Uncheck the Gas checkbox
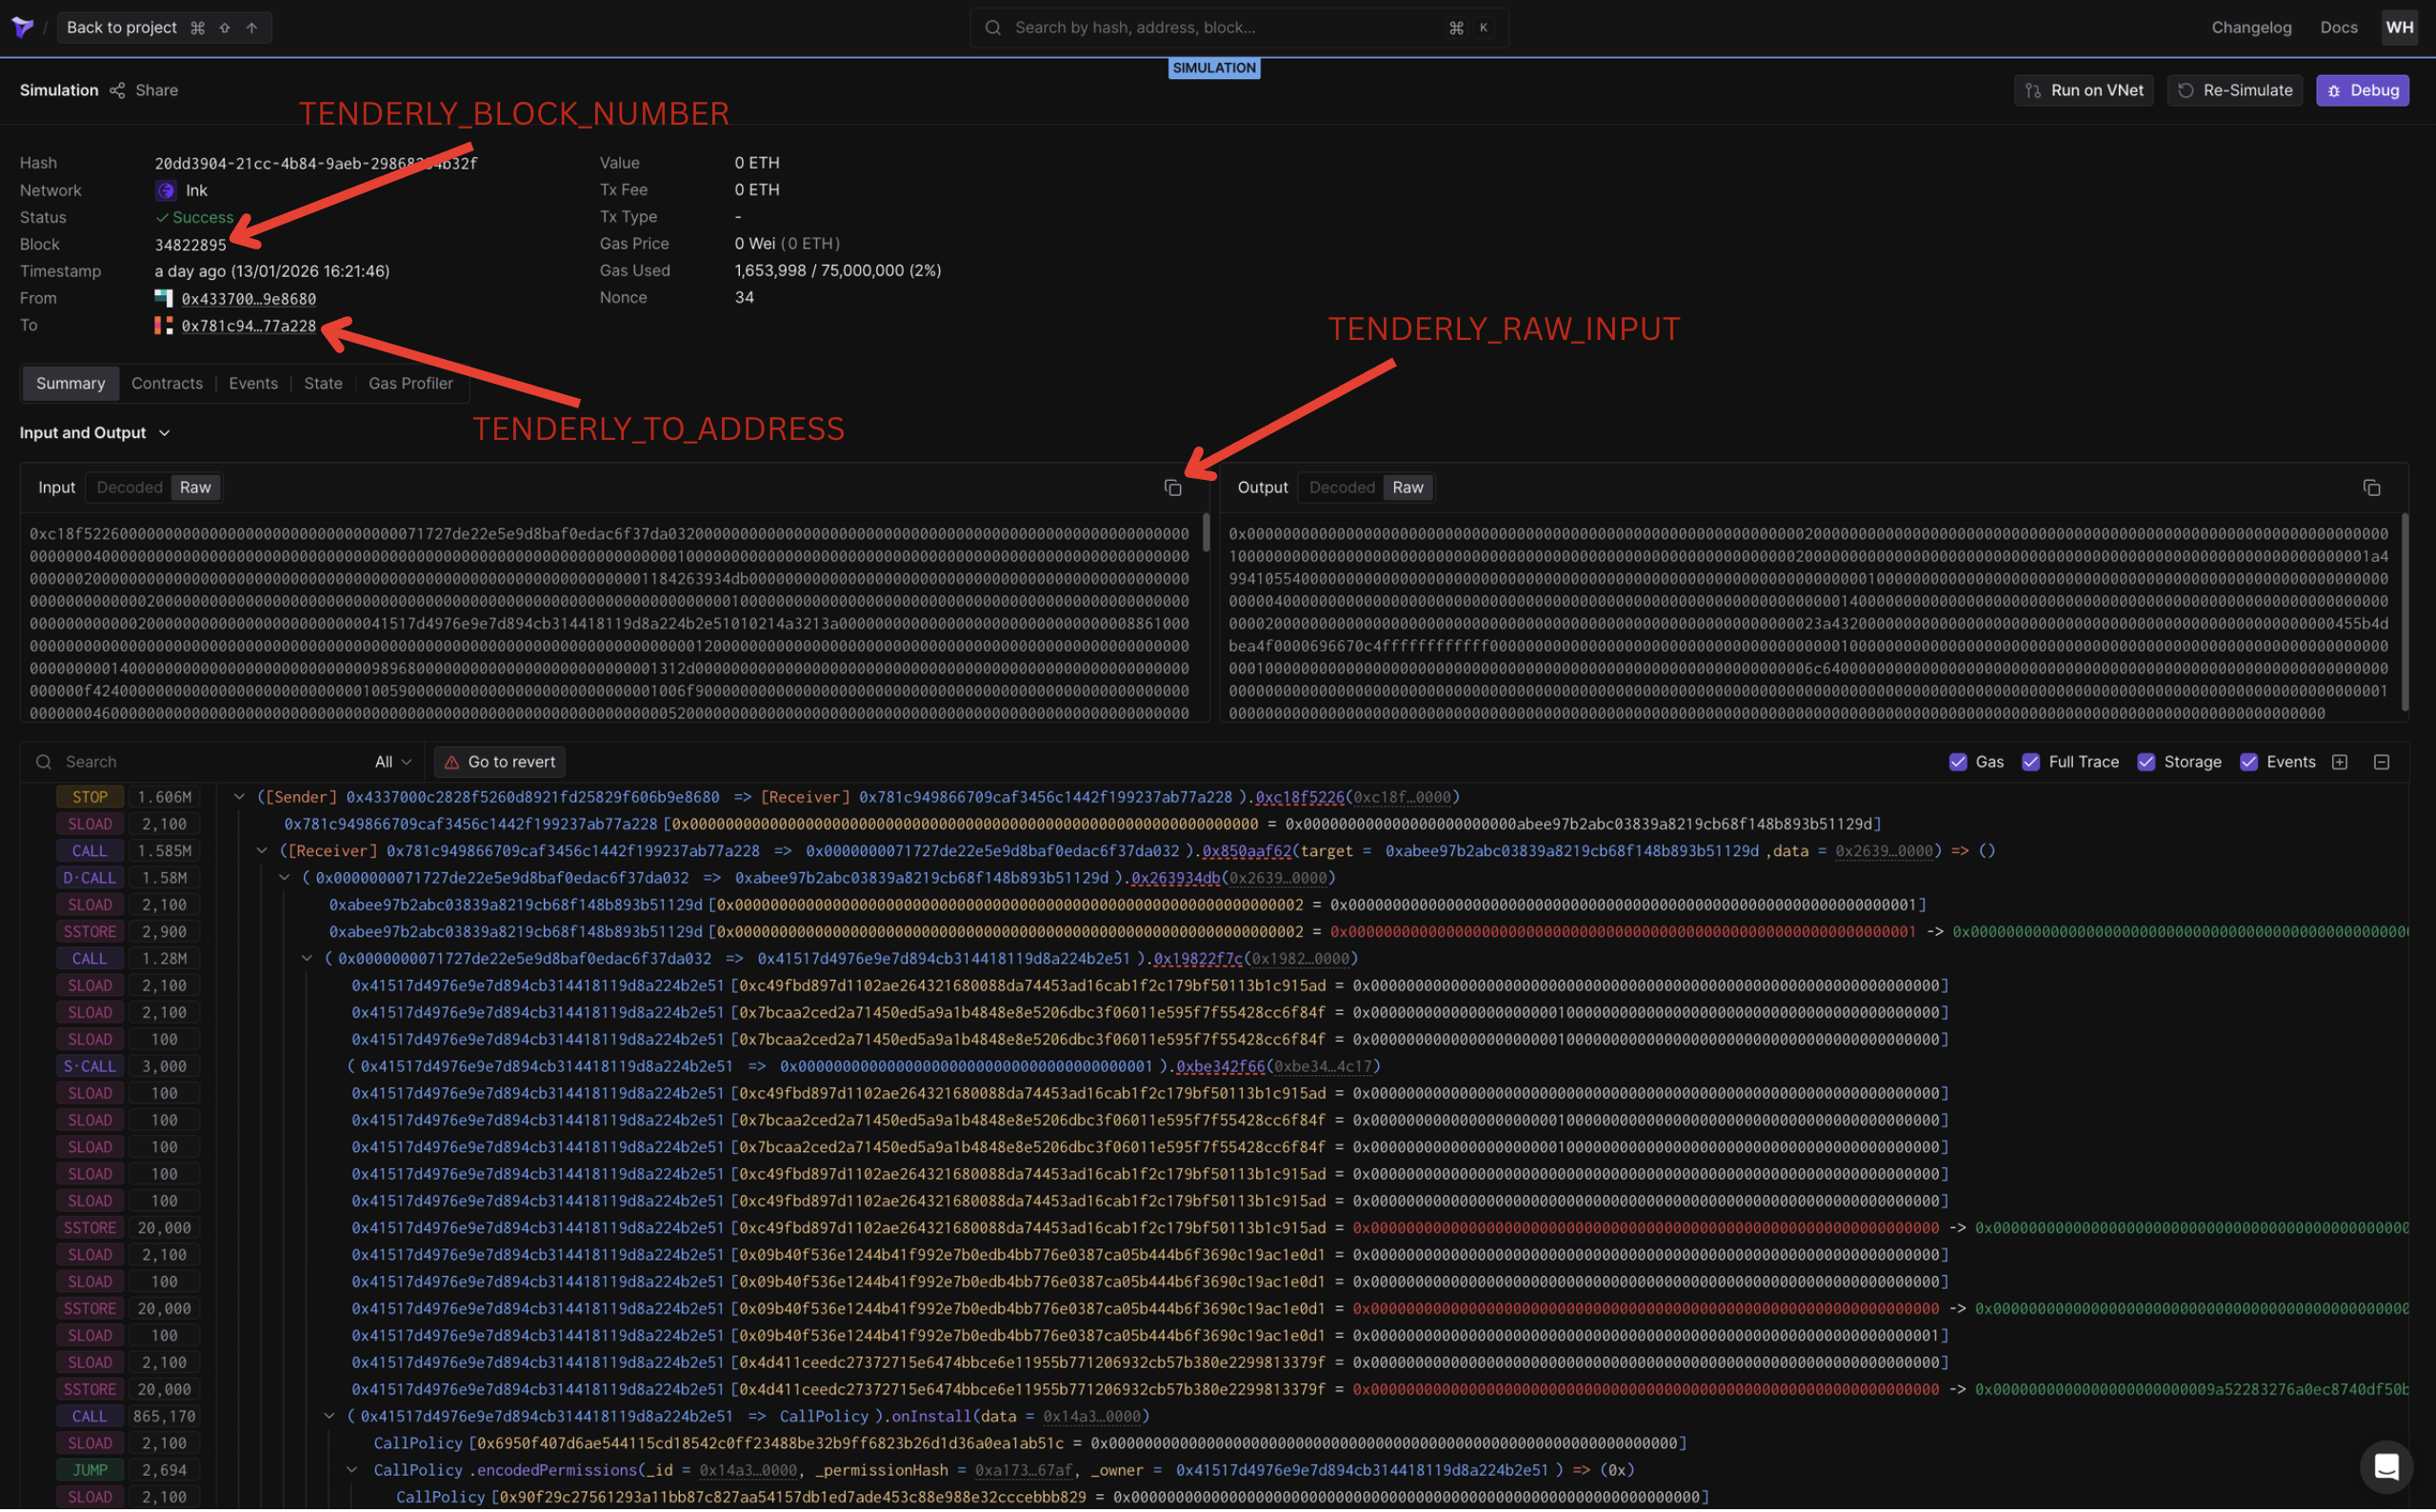Screen dimensions: 2436x1512 [x=1958, y=763]
